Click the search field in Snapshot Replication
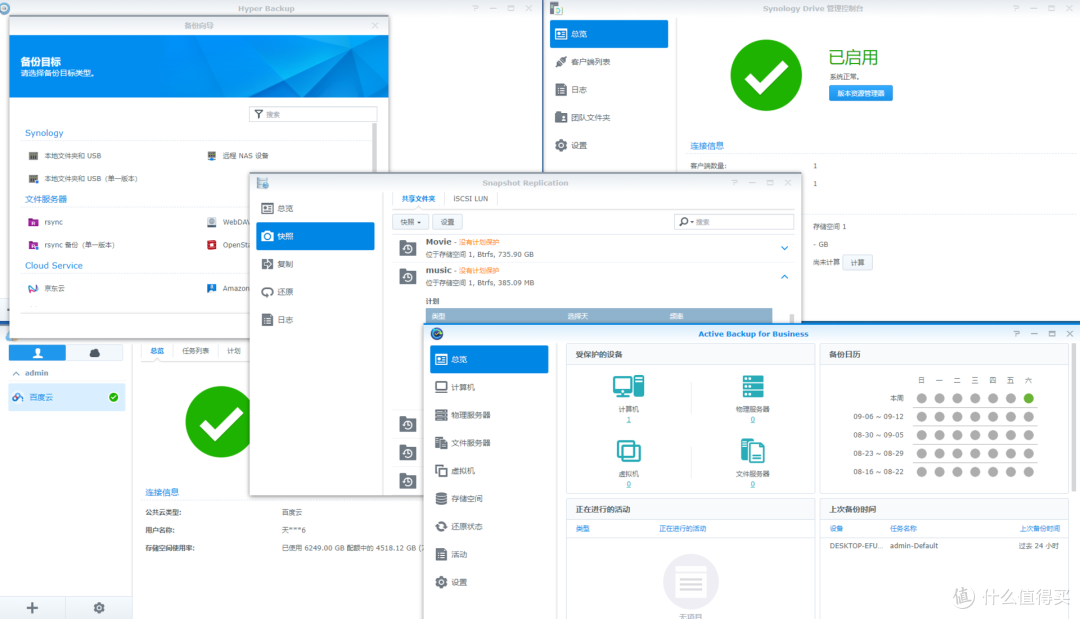1080x619 pixels. tap(735, 221)
